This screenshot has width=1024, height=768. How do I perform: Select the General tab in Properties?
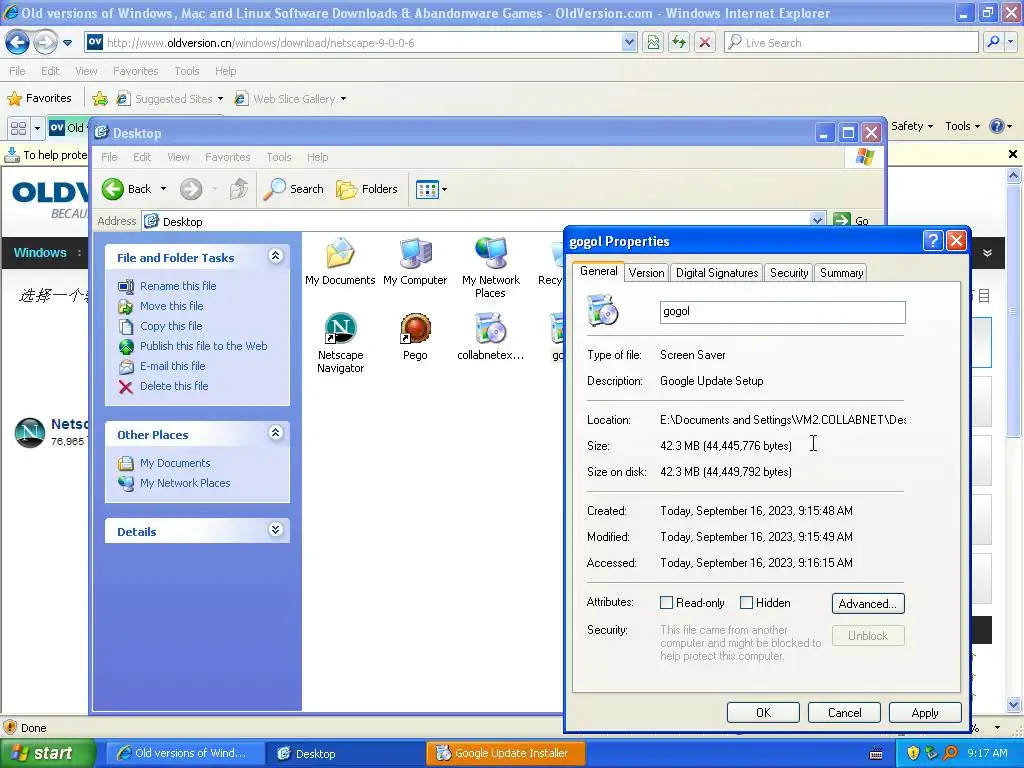pos(598,271)
